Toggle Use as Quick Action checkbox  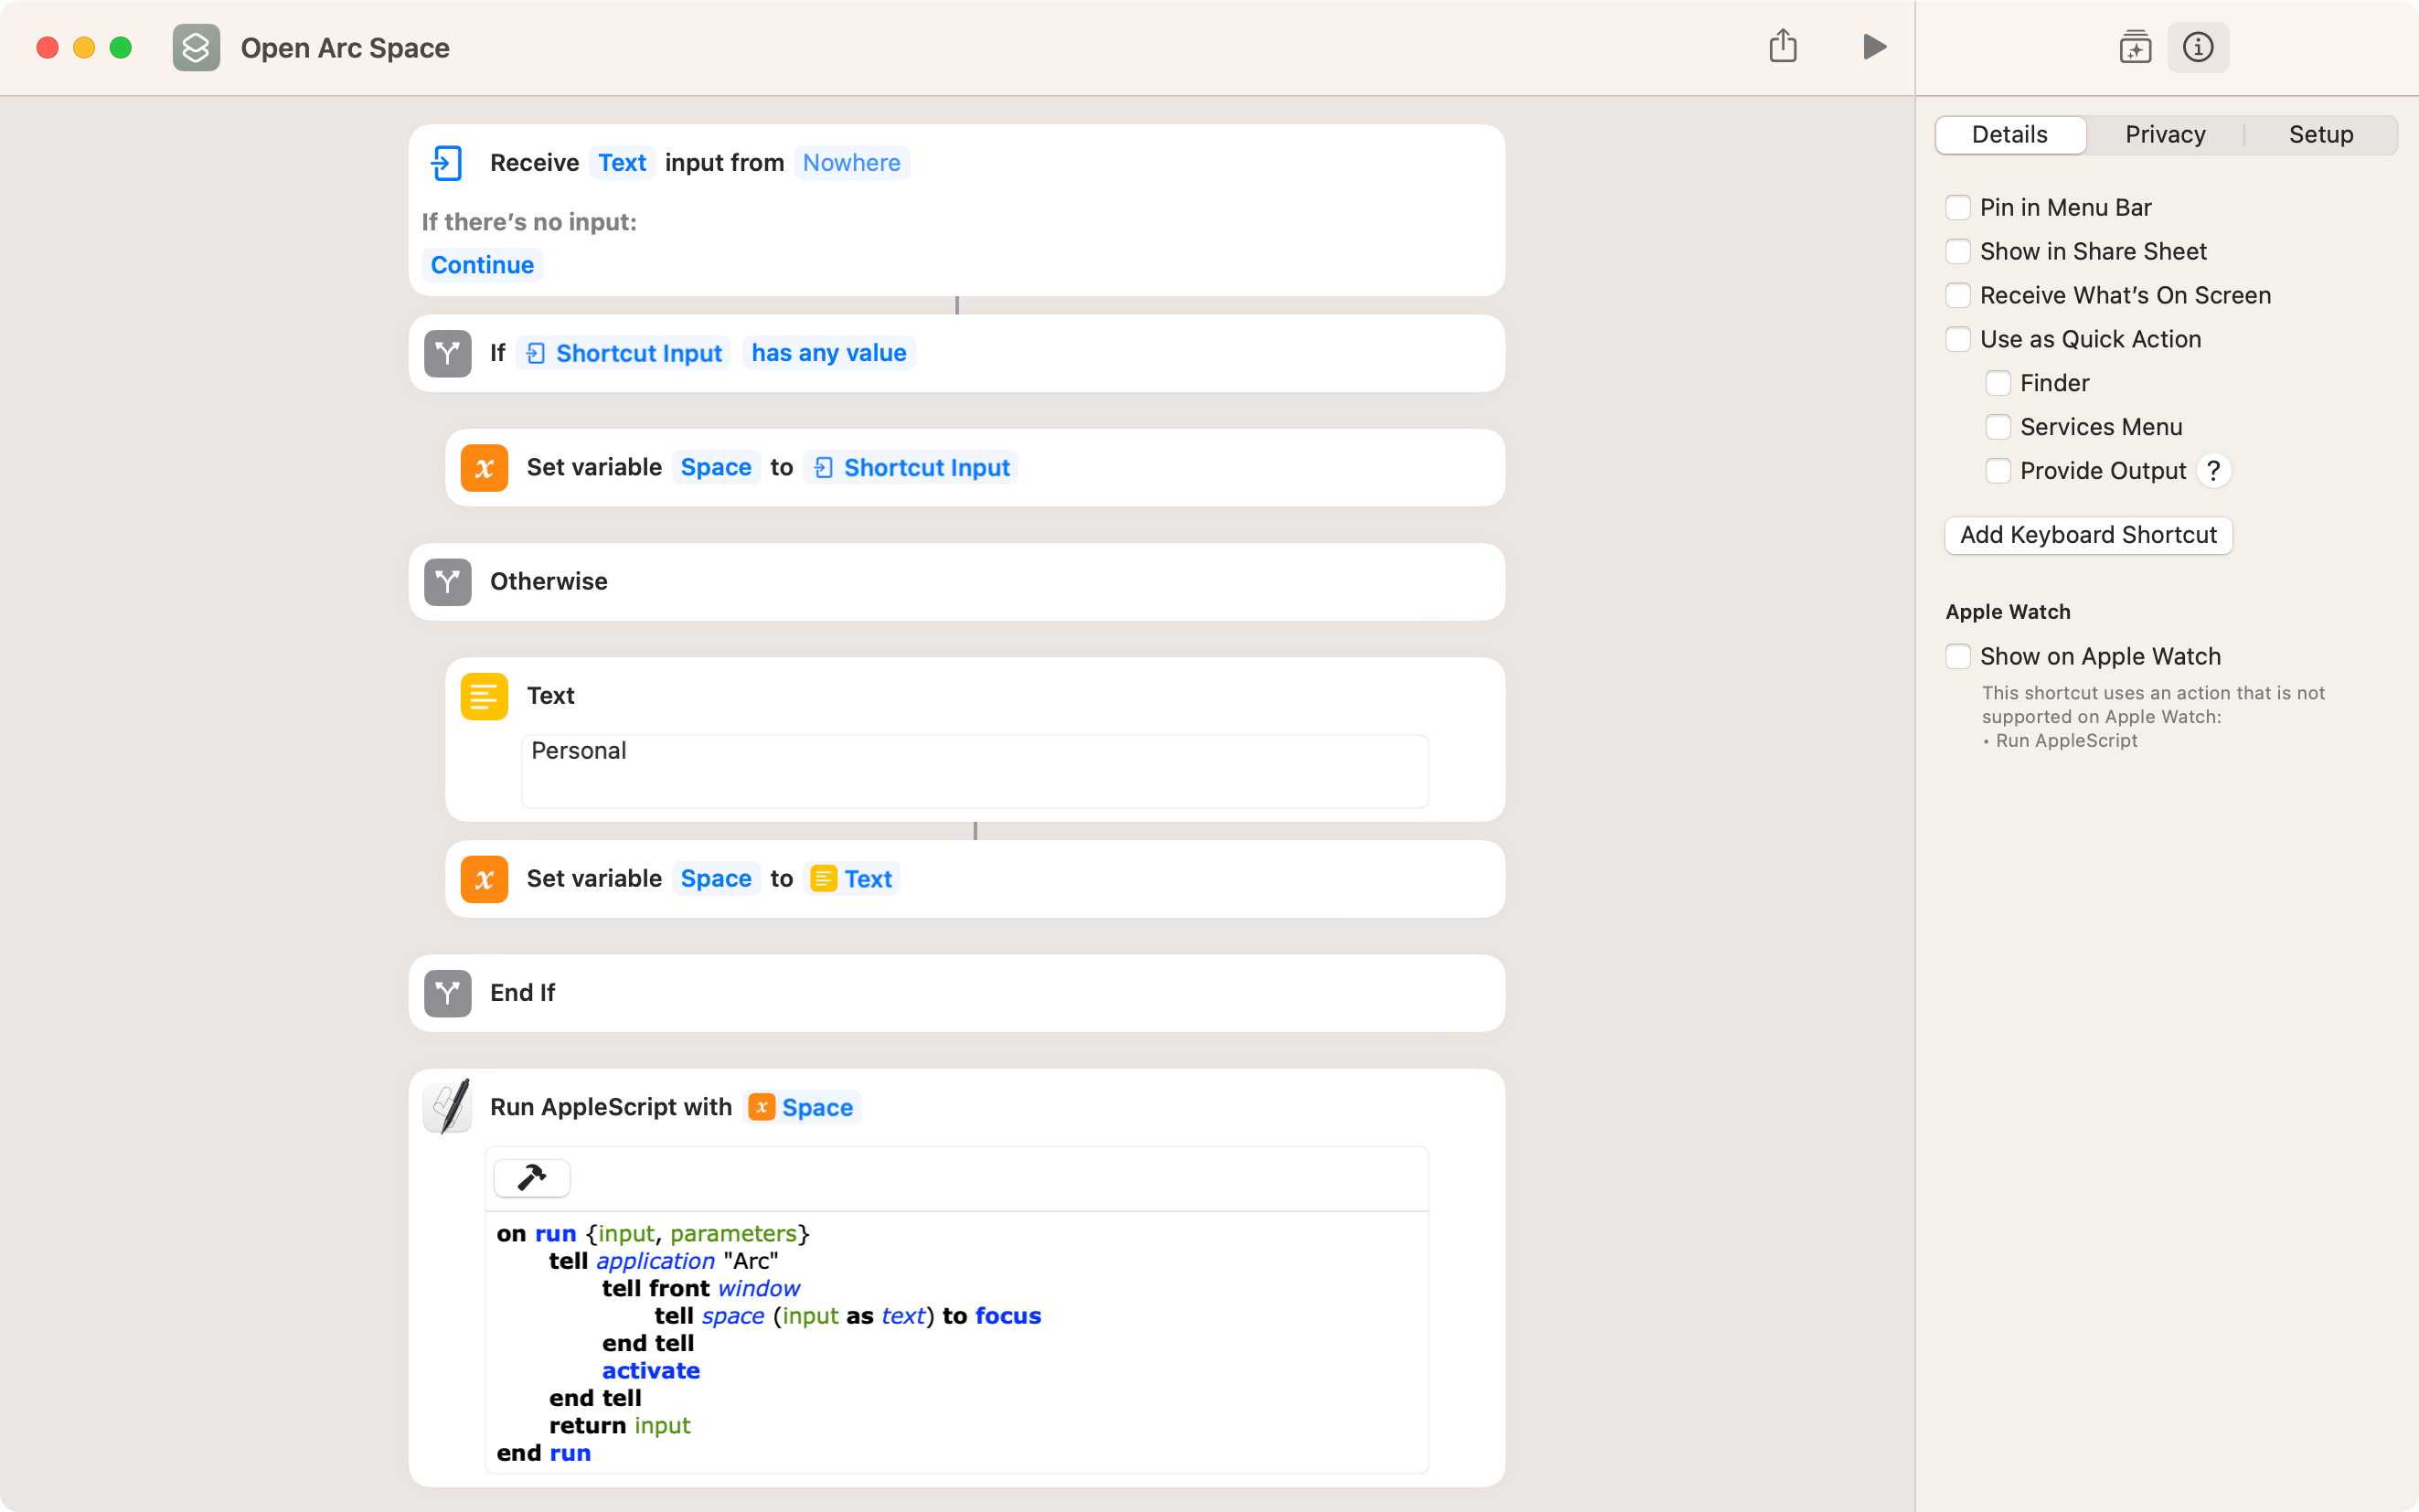[1957, 338]
